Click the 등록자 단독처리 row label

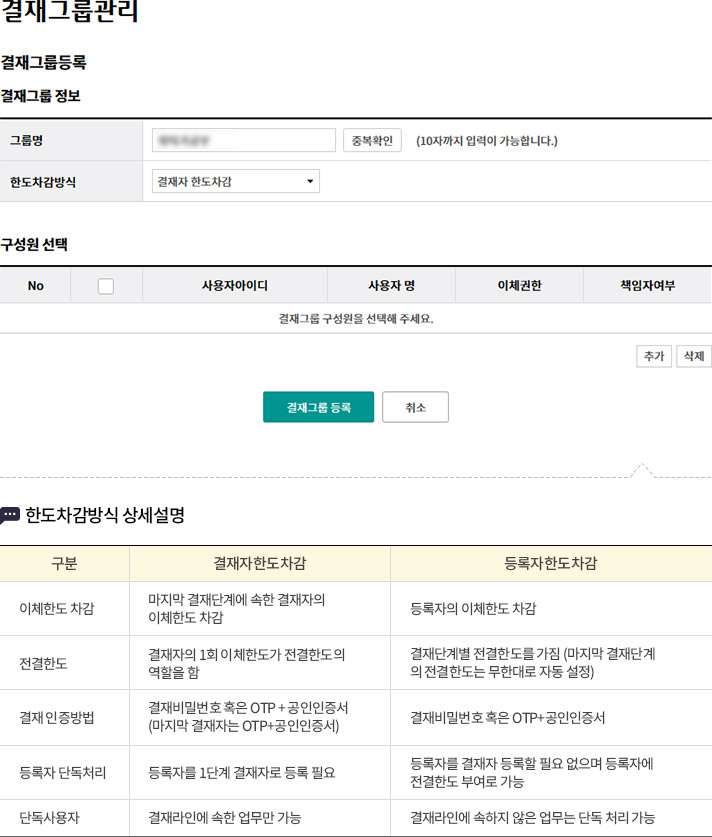point(63,772)
